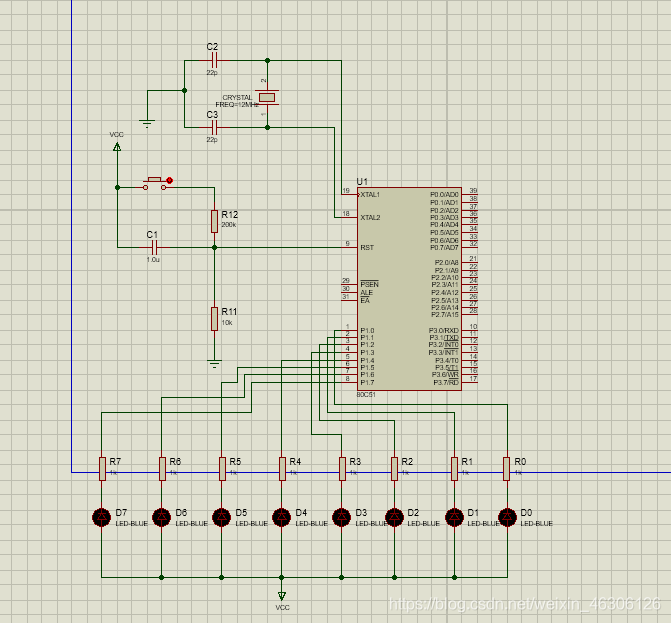Screen dimensions: 671x623
Task: Select resistor R5 symbol
Action: 222,469
